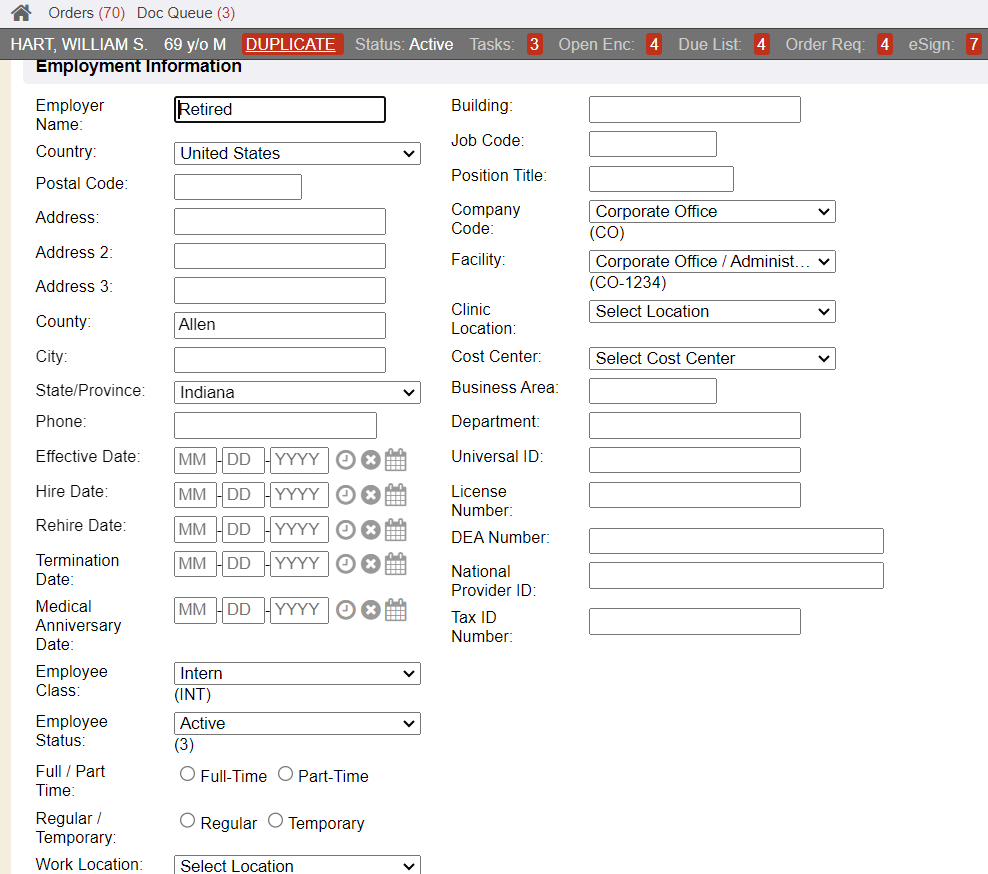Click into the DEA Number field
The height and width of the screenshot is (874, 988).
pyautogui.click(x=736, y=541)
